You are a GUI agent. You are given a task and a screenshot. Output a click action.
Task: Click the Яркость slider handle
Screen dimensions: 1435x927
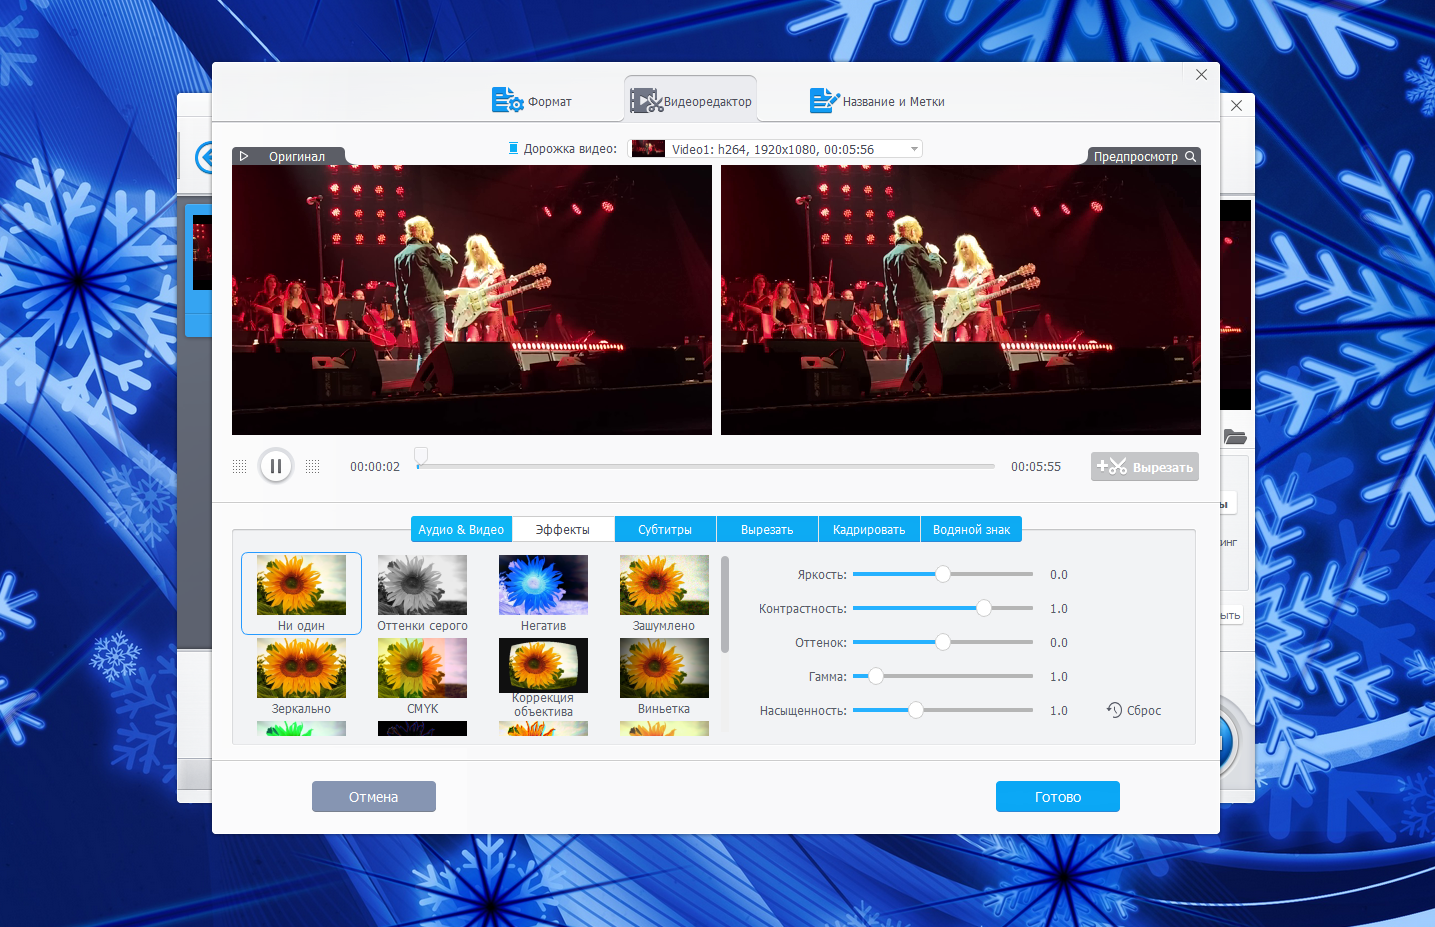(x=942, y=574)
